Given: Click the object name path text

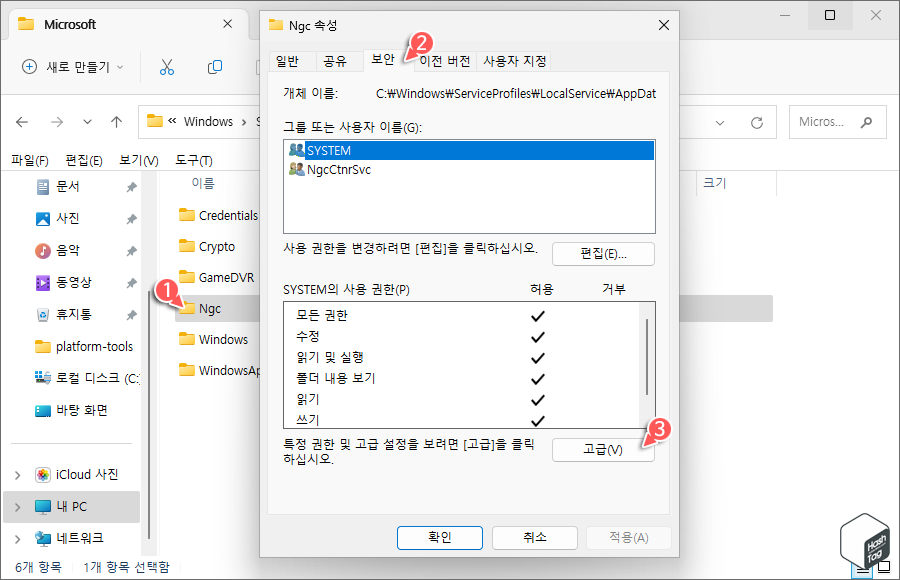Looking at the screenshot, I should pyautogui.click(x=516, y=94).
